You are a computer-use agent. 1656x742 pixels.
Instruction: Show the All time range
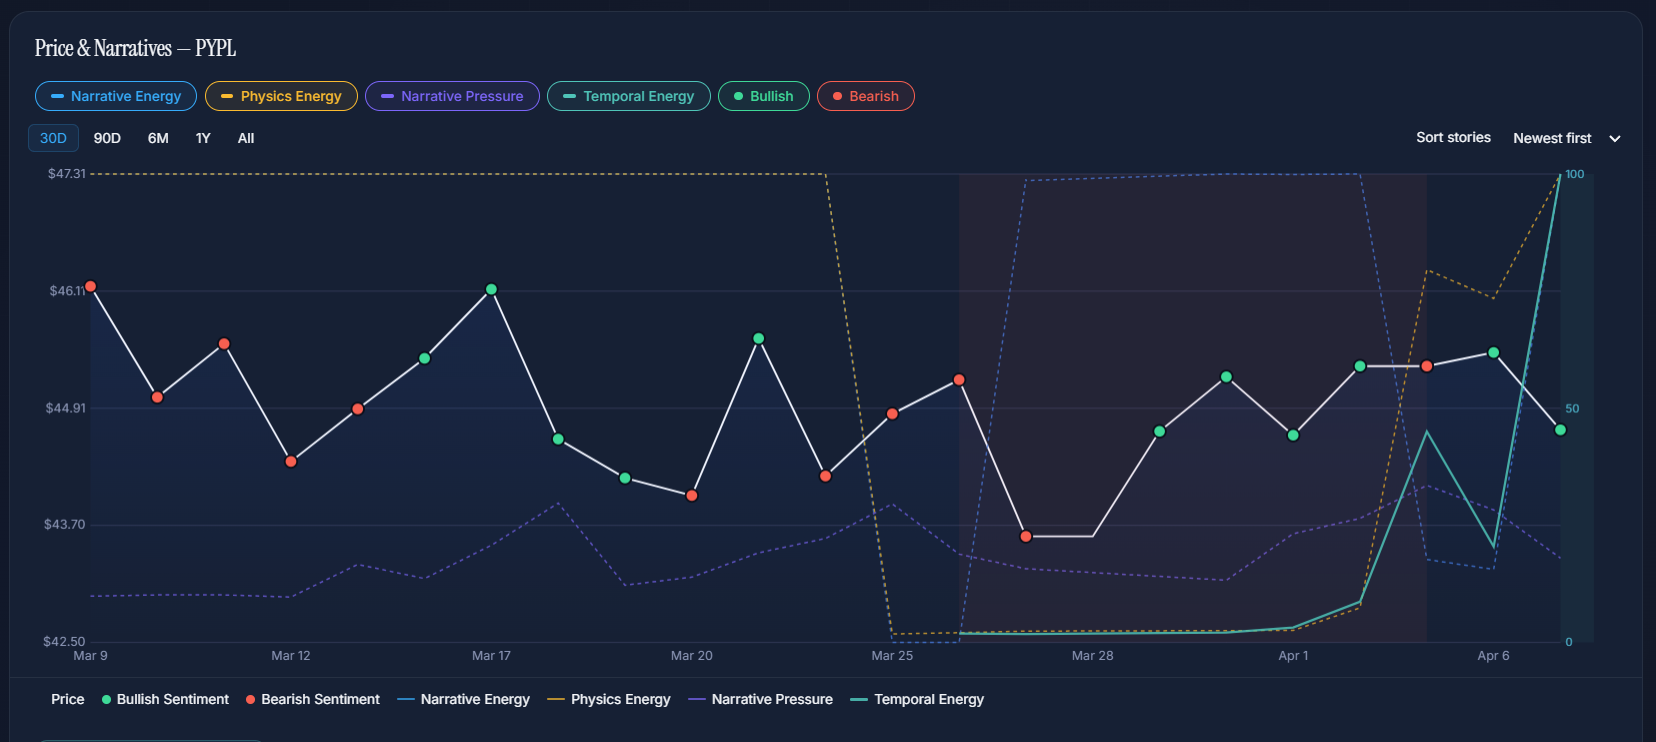[246, 138]
